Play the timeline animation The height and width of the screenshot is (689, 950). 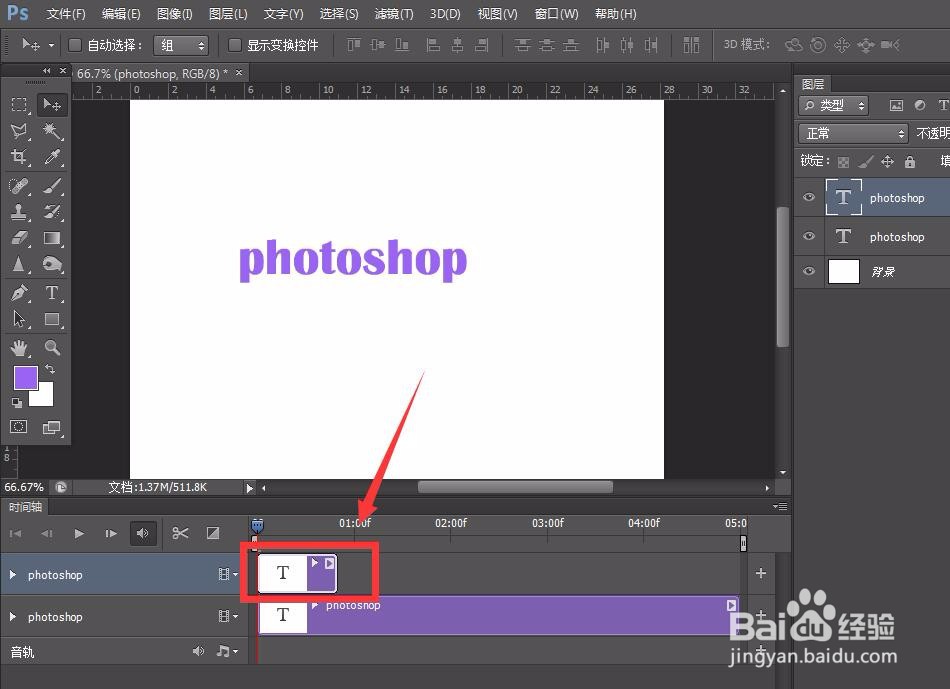[x=79, y=533]
